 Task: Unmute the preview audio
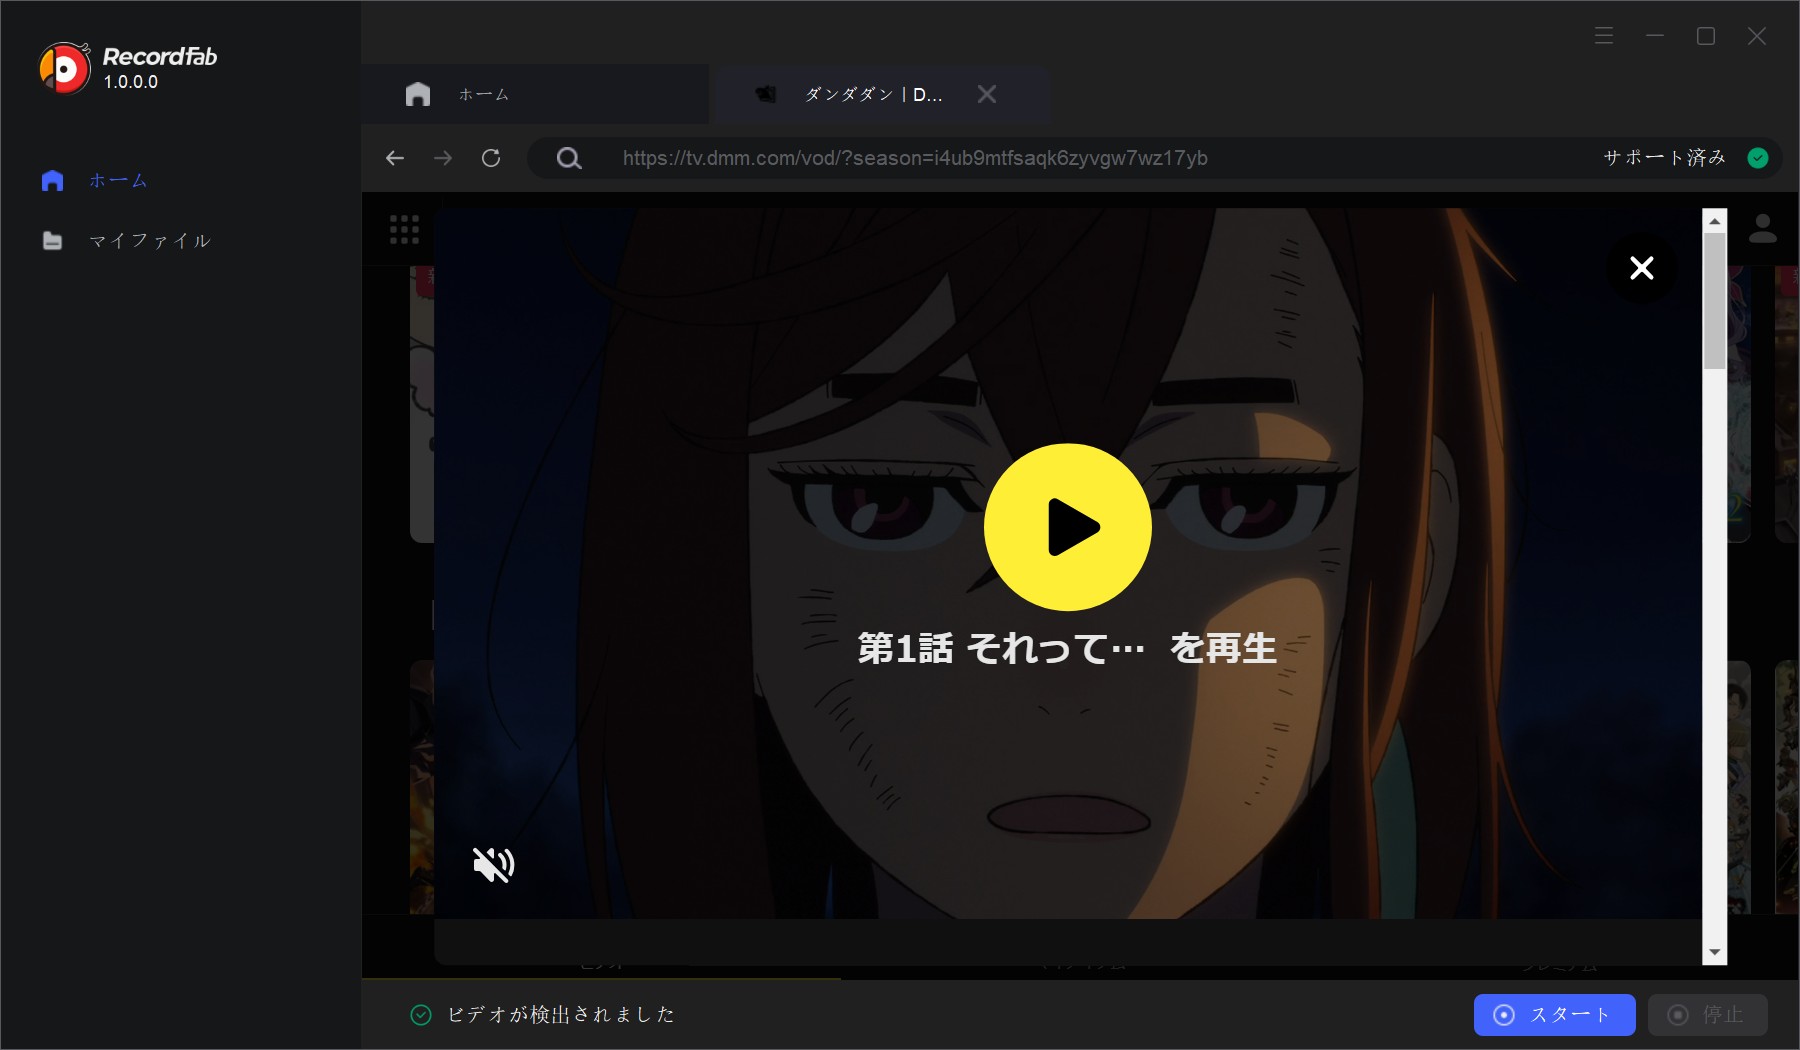[x=493, y=864]
